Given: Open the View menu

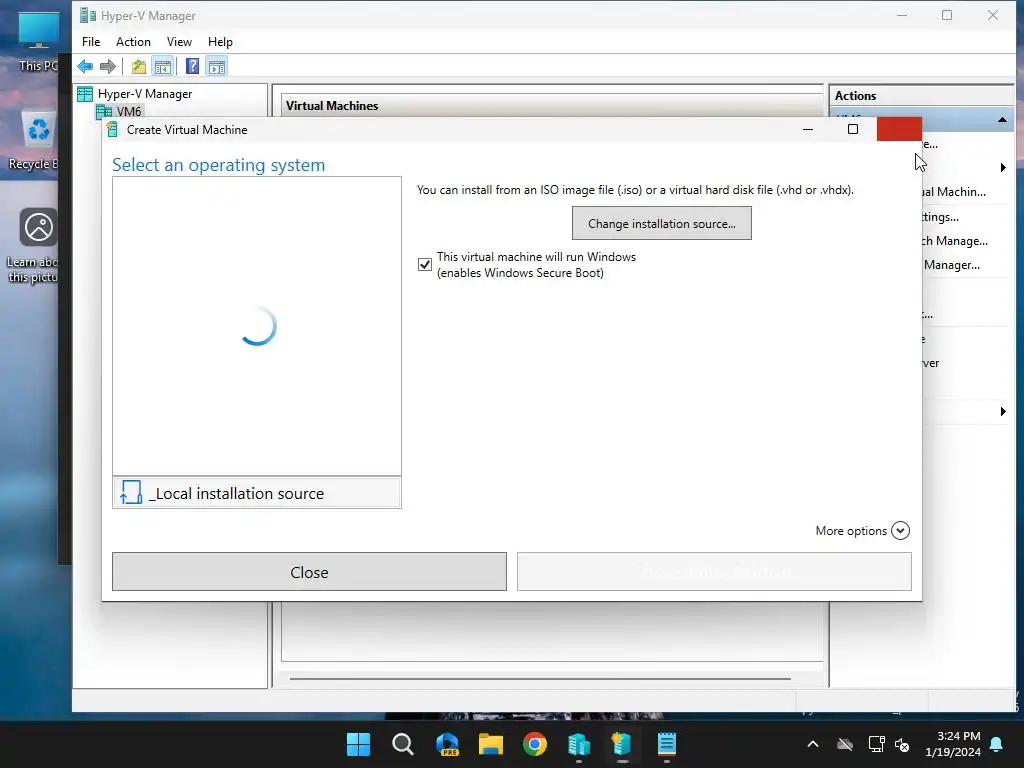Looking at the screenshot, I should coord(179,42).
